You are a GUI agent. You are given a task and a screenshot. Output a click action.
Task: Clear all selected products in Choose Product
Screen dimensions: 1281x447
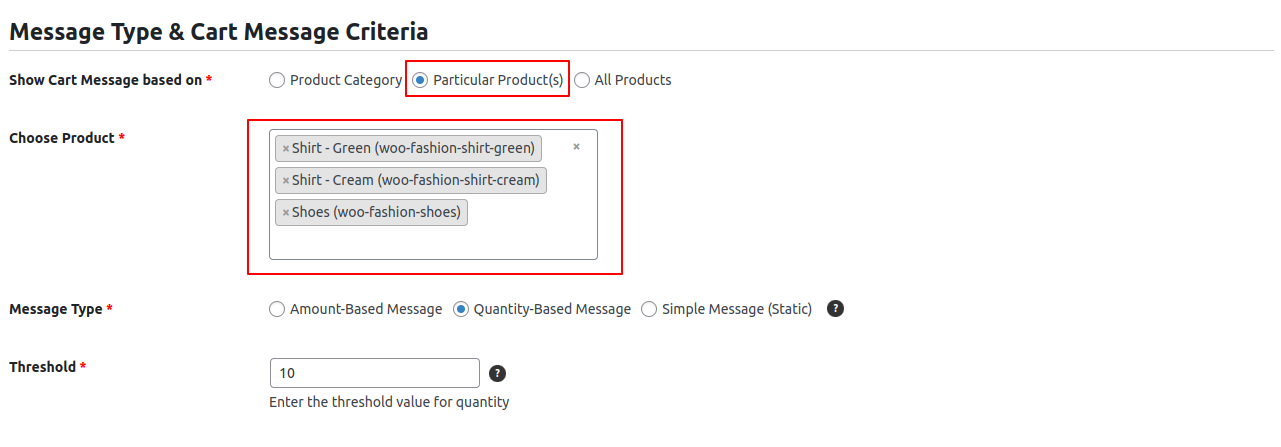[576, 147]
